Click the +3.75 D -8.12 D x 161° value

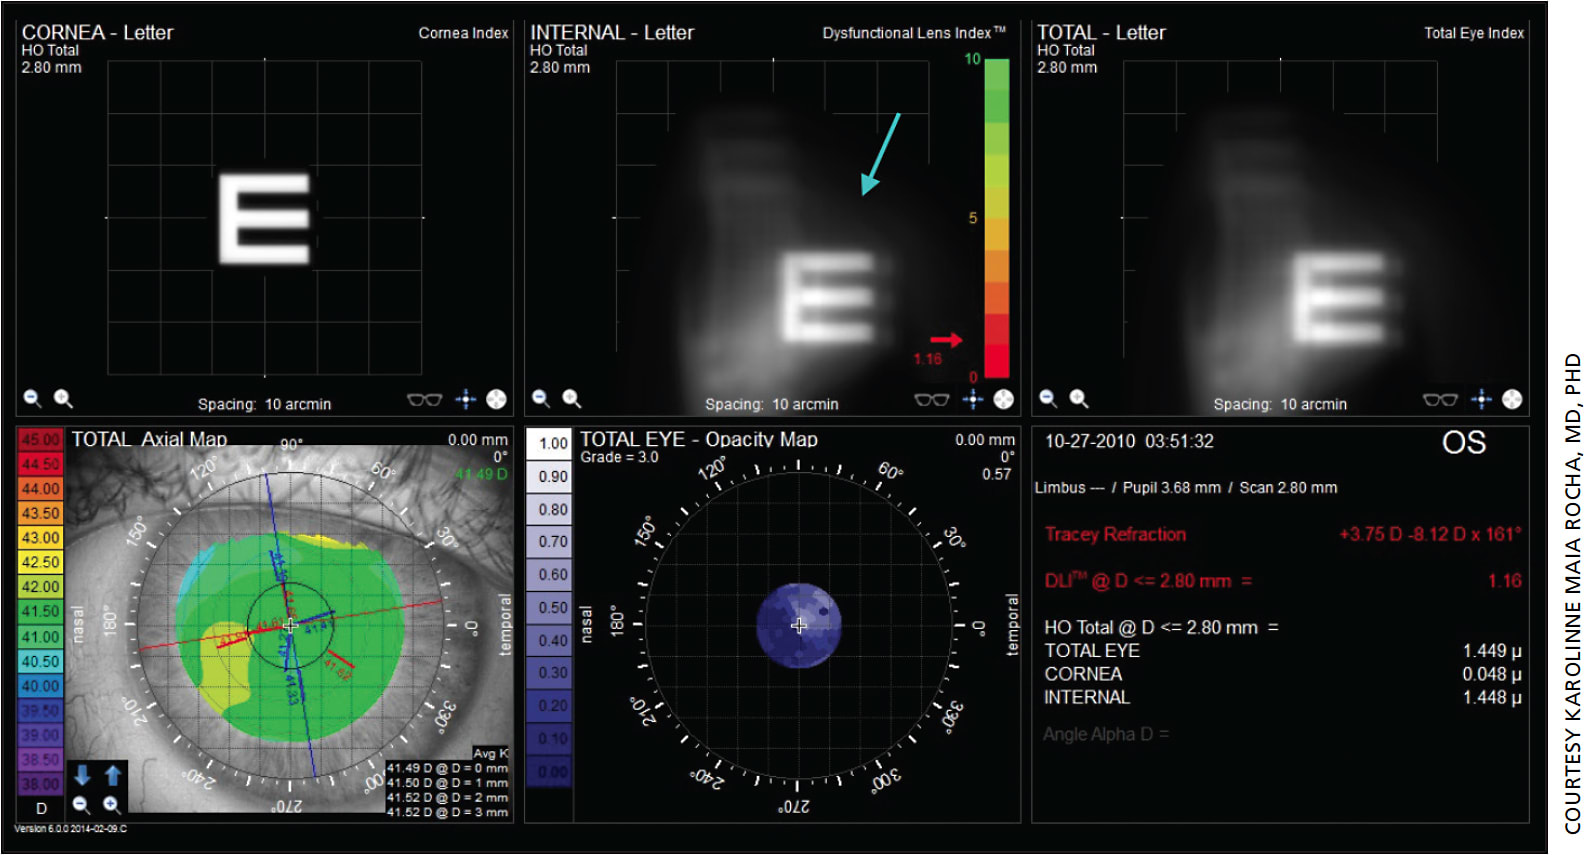[x=1430, y=534]
